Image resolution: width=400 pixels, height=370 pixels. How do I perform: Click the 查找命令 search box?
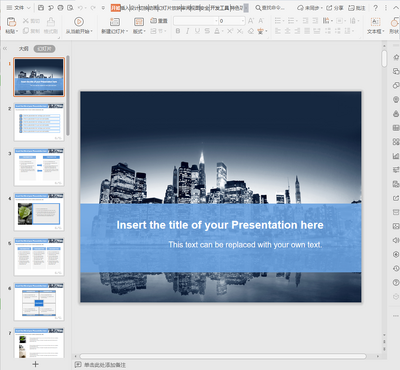(x=270, y=8)
